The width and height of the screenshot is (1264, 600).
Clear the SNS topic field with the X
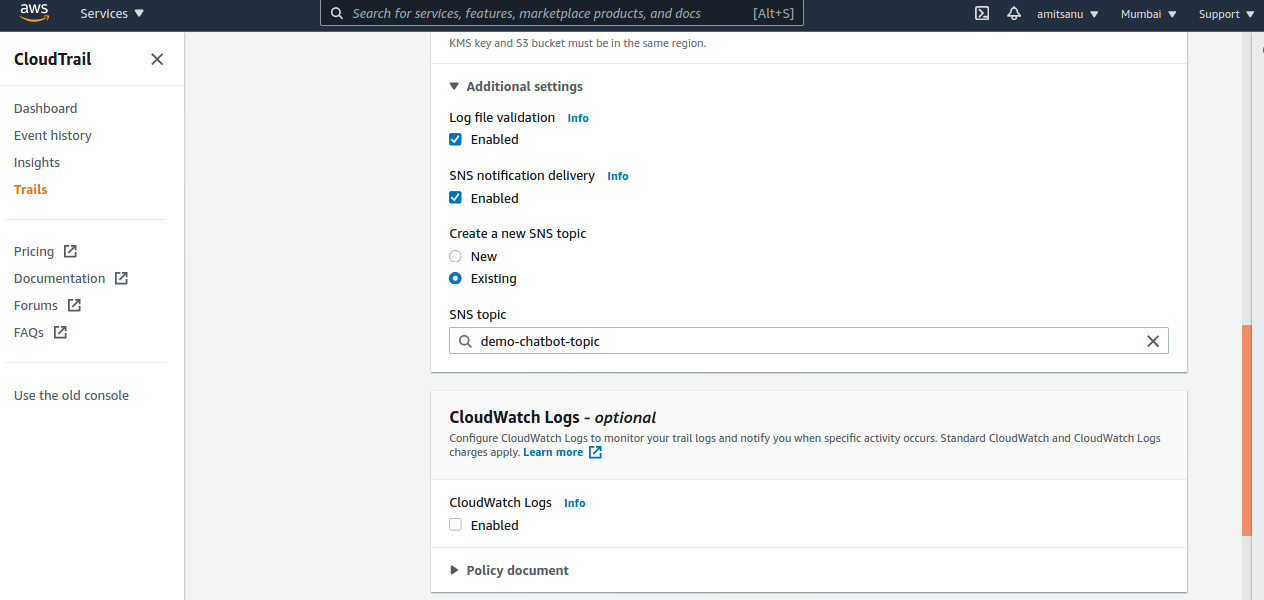1153,341
